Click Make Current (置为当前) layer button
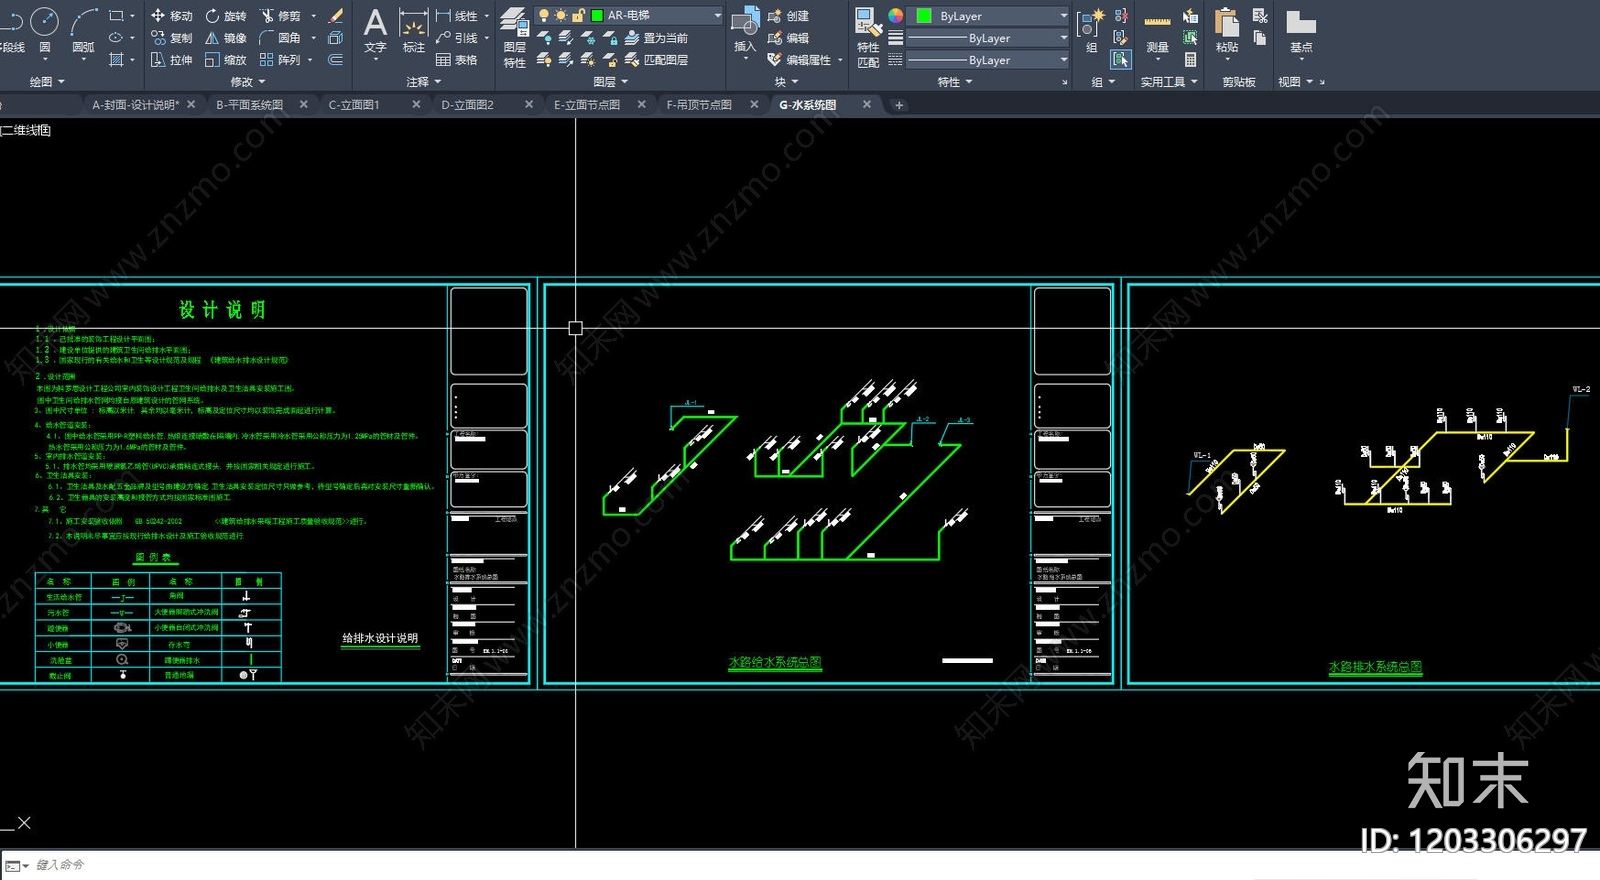This screenshot has height=880, width=1600. pos(656,38)
